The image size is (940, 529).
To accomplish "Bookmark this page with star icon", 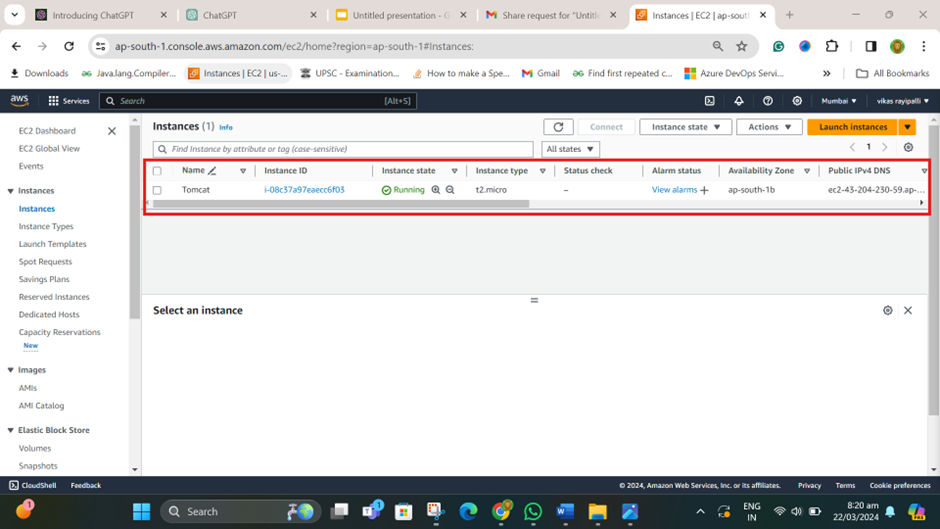I will pyautogui.click(x=742, y=46).
